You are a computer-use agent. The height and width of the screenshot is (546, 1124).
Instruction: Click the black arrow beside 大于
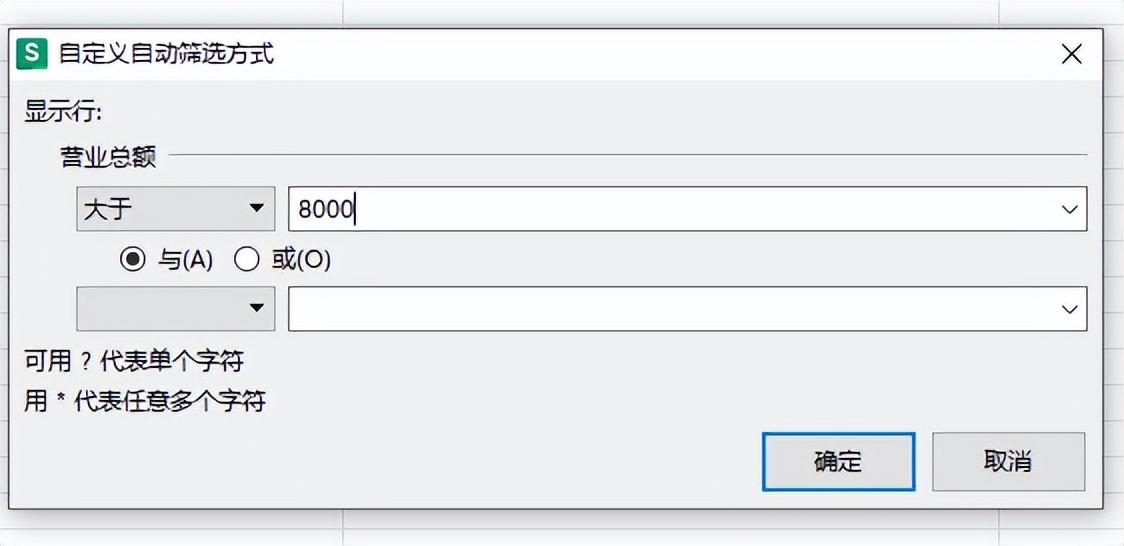pyautogui.click(x=256, y=209)
